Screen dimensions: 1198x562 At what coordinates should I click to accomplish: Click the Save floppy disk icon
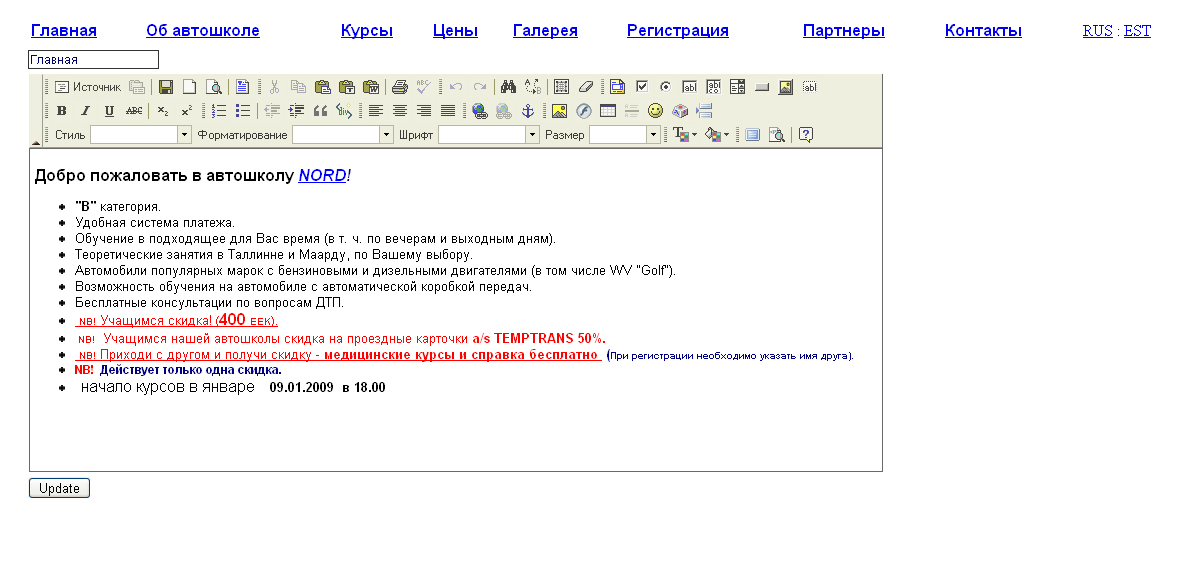point(166,87)
